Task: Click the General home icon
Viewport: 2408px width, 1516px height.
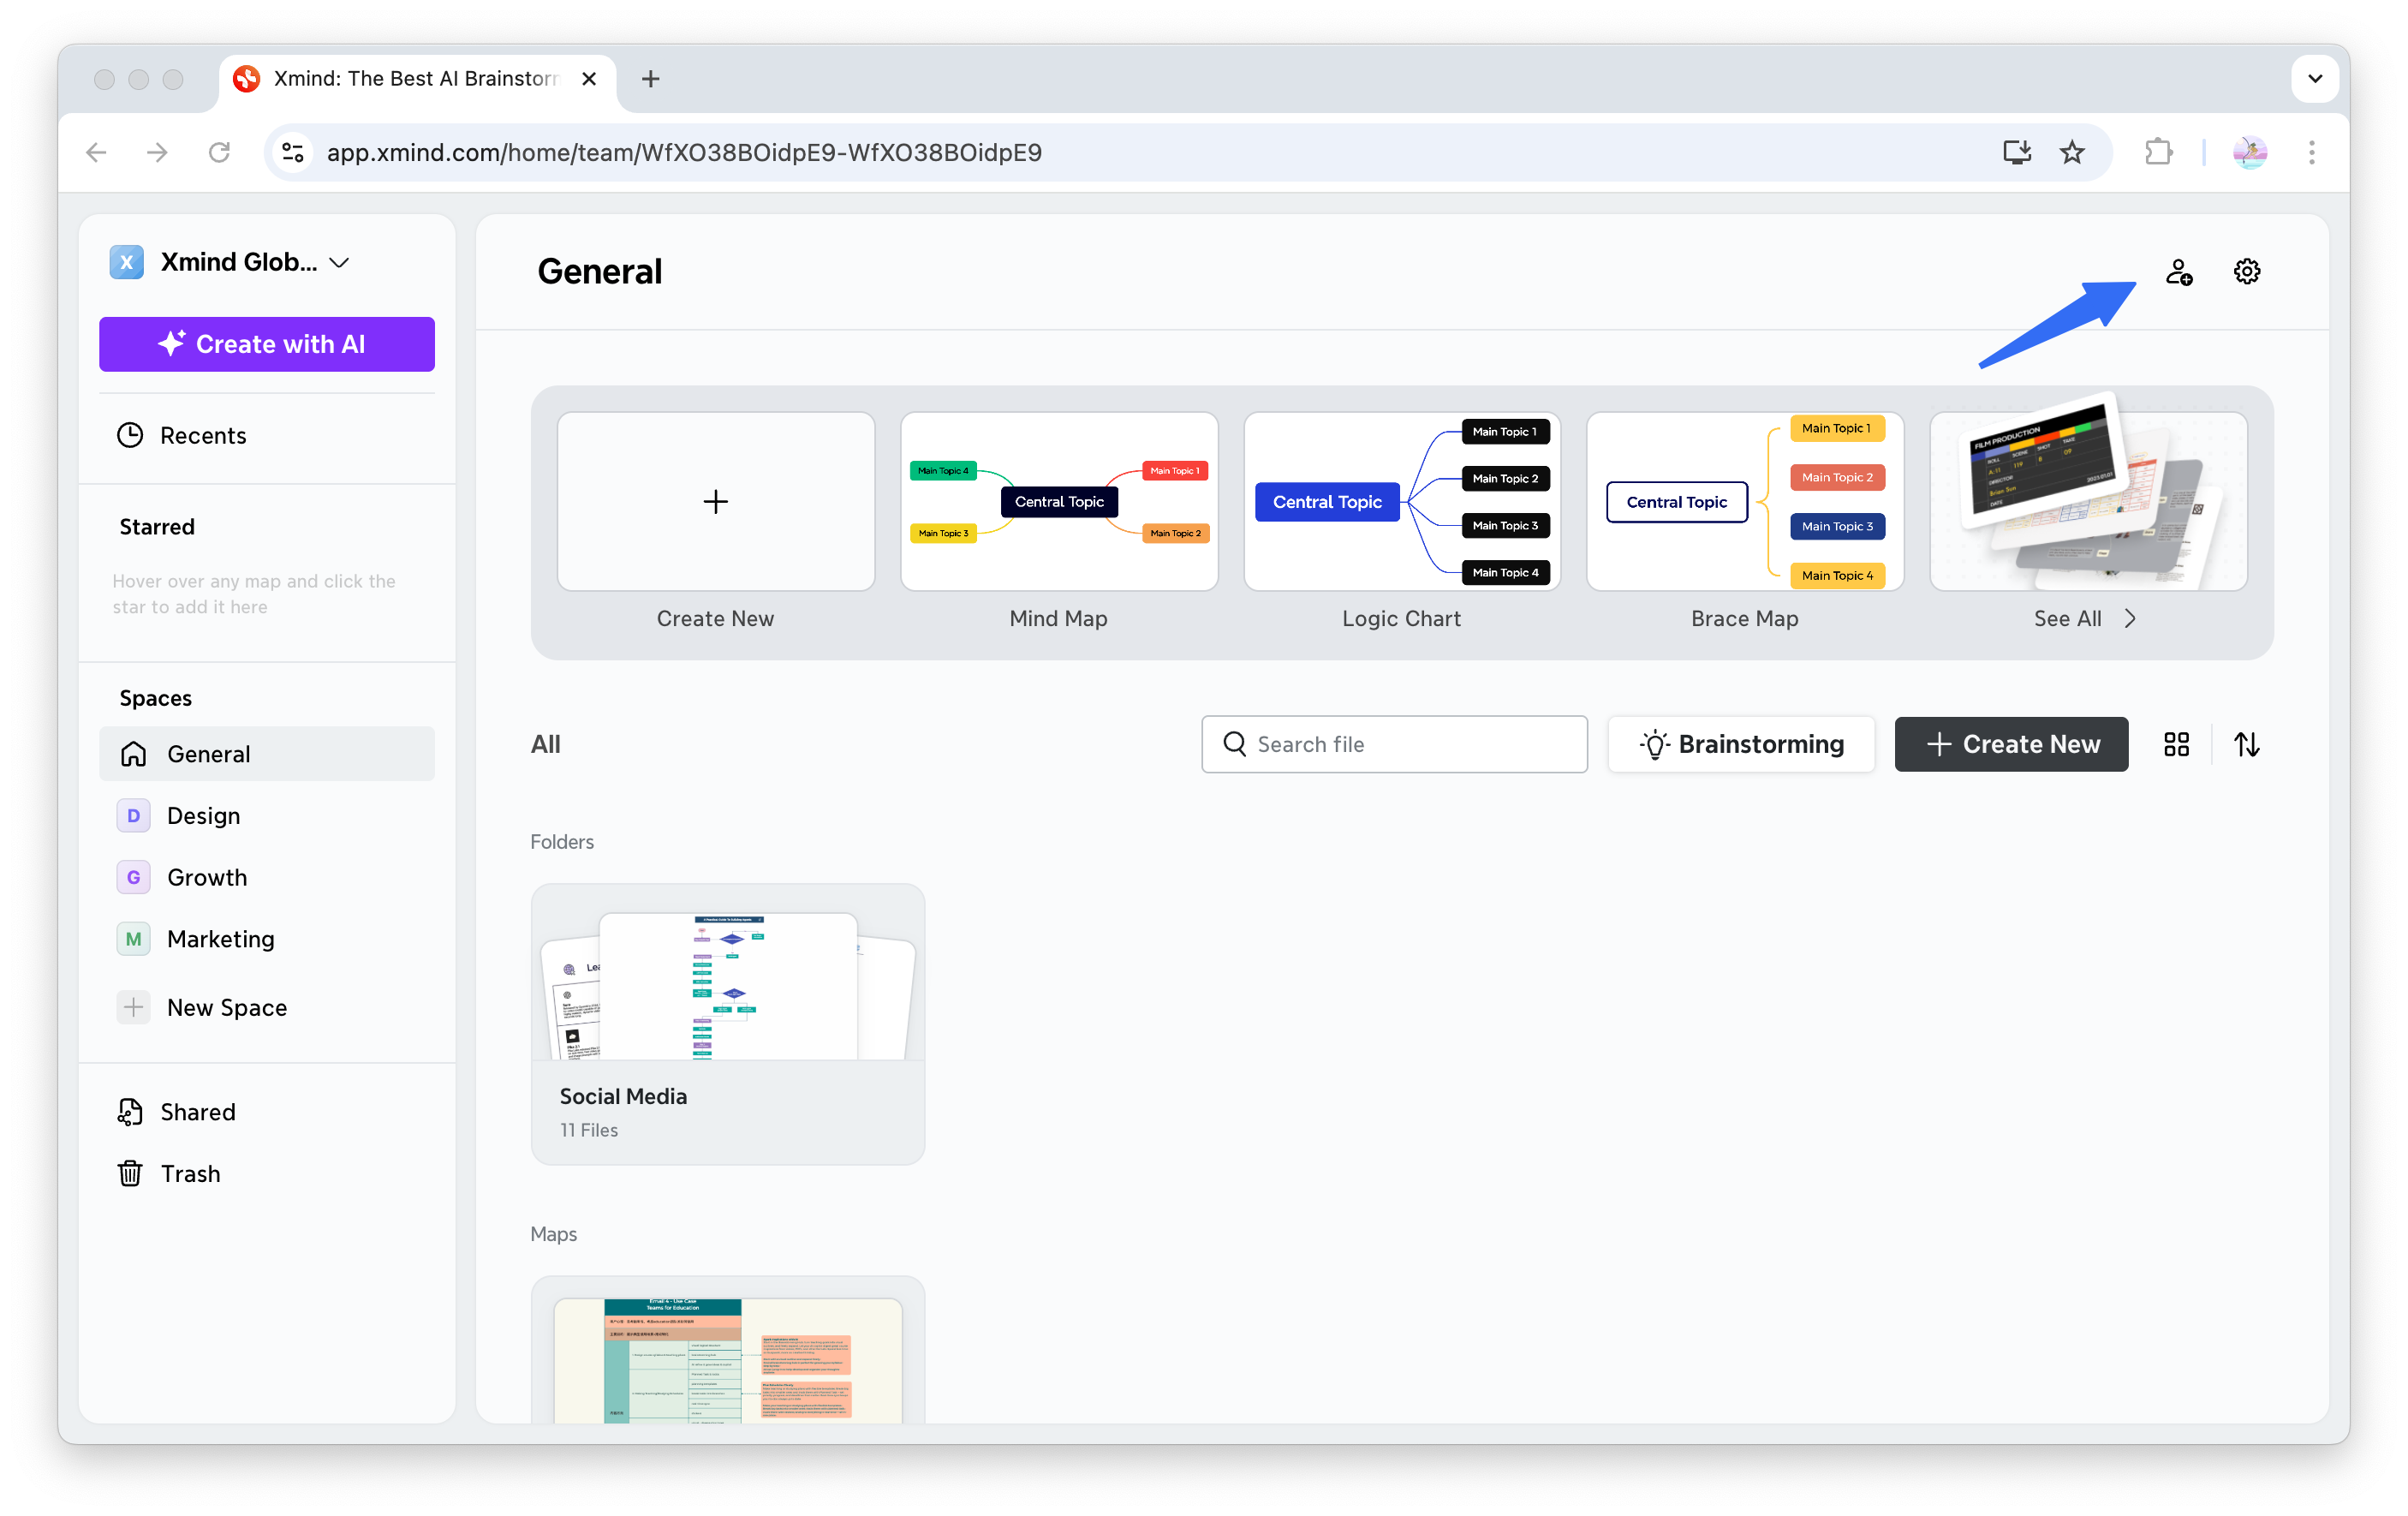Action: click(133, 754)
